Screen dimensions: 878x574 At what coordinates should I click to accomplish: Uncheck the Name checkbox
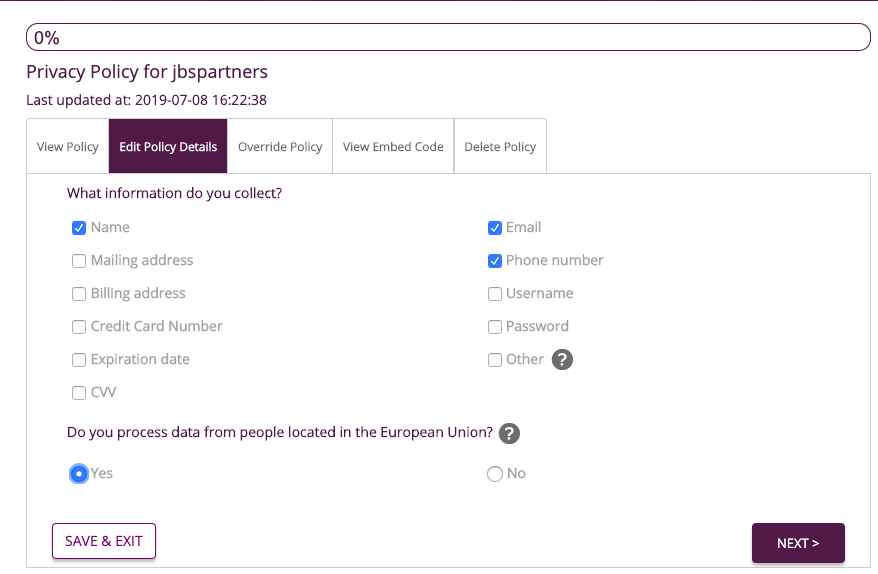(79, 228)
